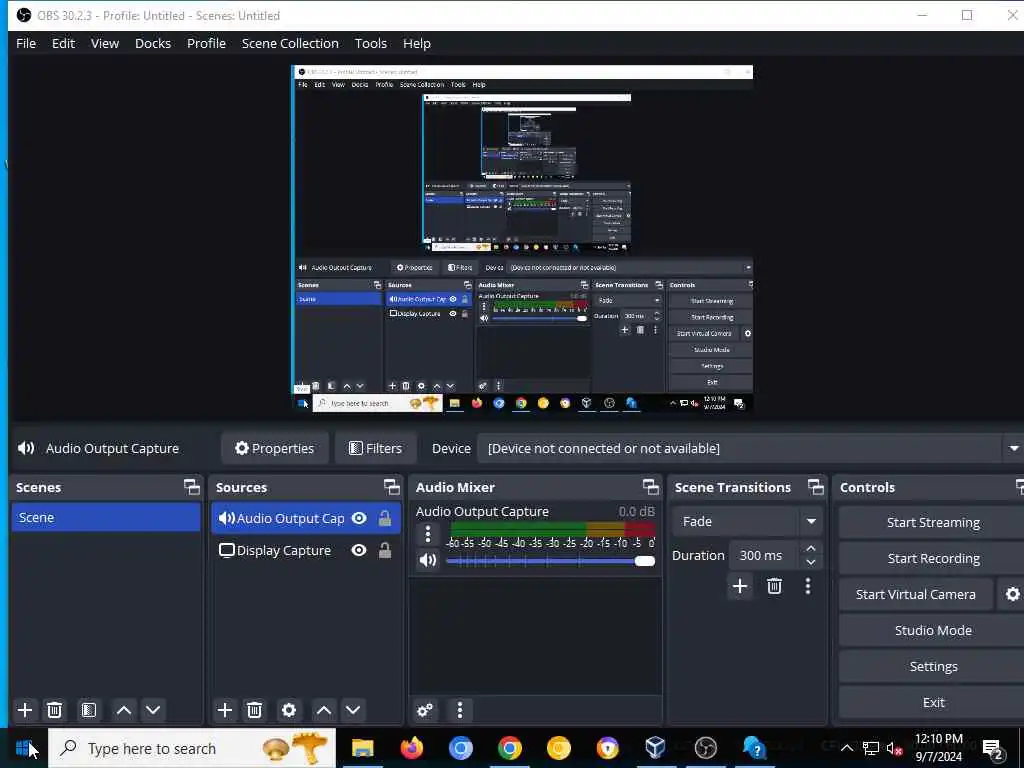Open the Edit menu
The image size is (1024, 768).
(63, 43)
